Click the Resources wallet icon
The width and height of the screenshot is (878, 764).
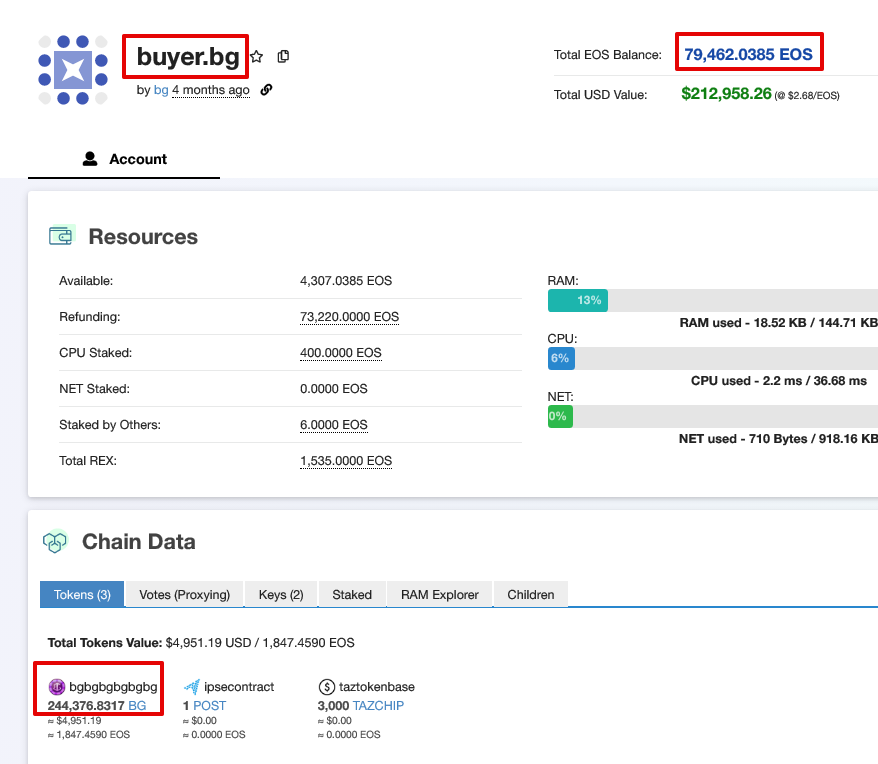[62, 236]
